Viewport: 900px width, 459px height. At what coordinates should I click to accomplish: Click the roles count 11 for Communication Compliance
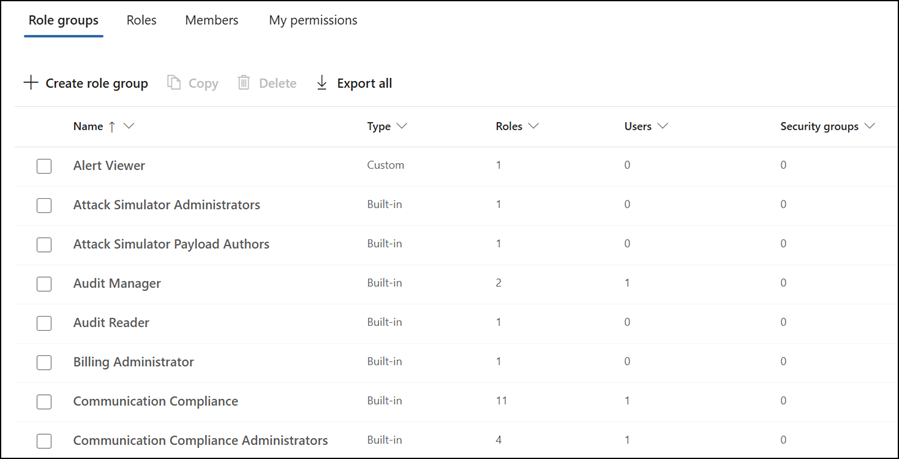(x=501, y=400)
